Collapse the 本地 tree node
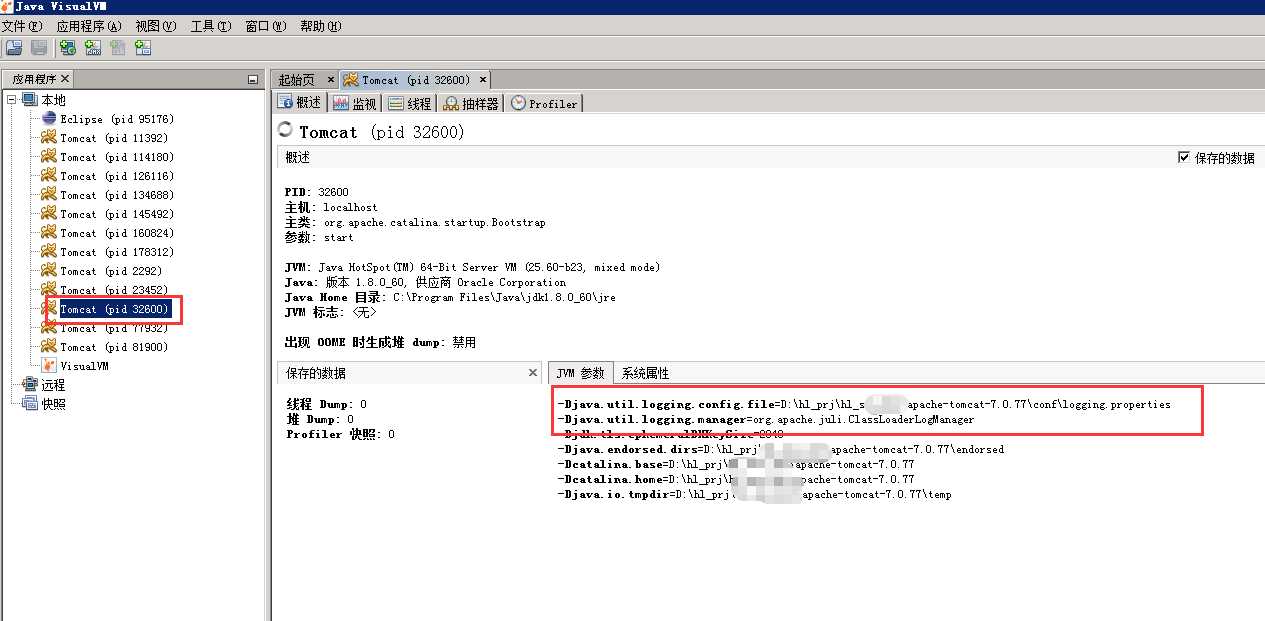The width and height of the screenshot is (1265, 621). click(x=12, y=99)
